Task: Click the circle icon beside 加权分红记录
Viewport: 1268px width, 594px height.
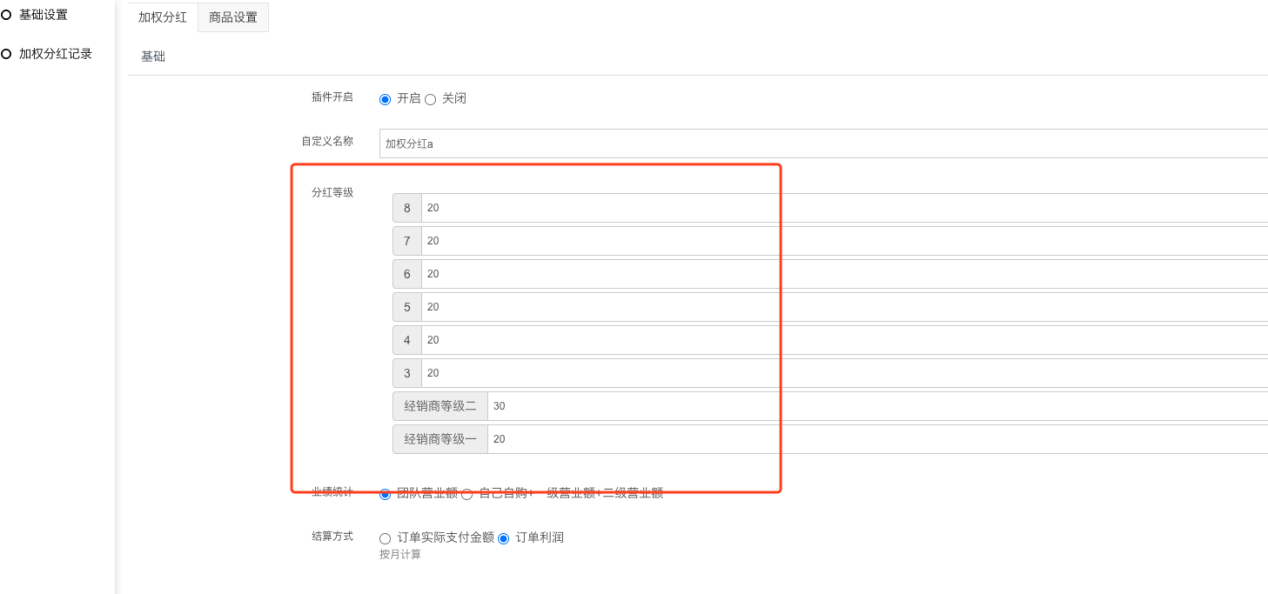Action: pos(7,54)
